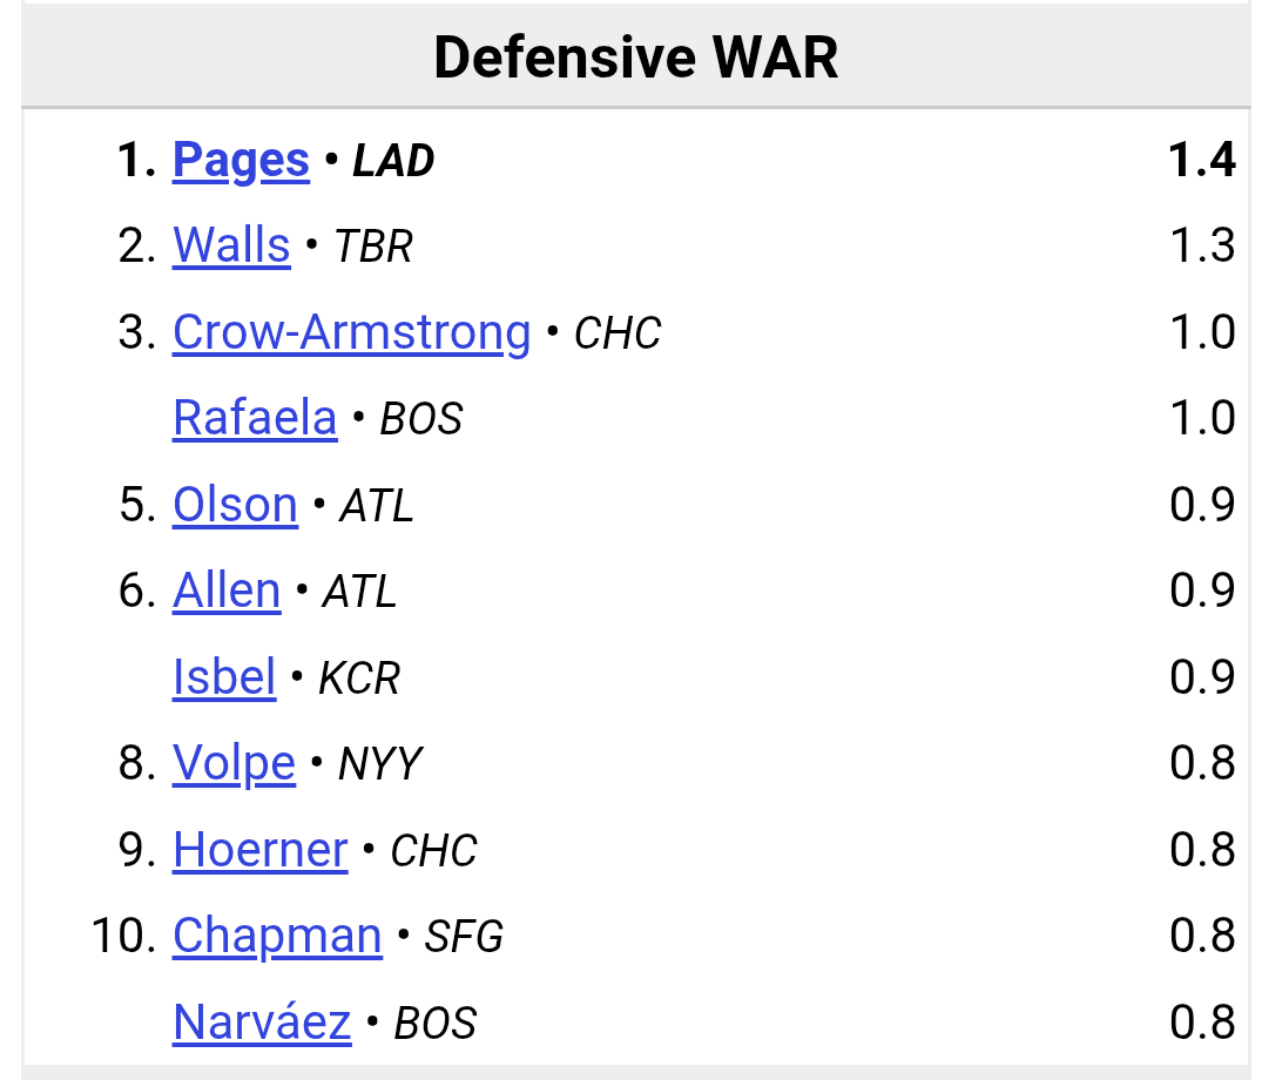Open the Isbel player link

tap(224, 678)
